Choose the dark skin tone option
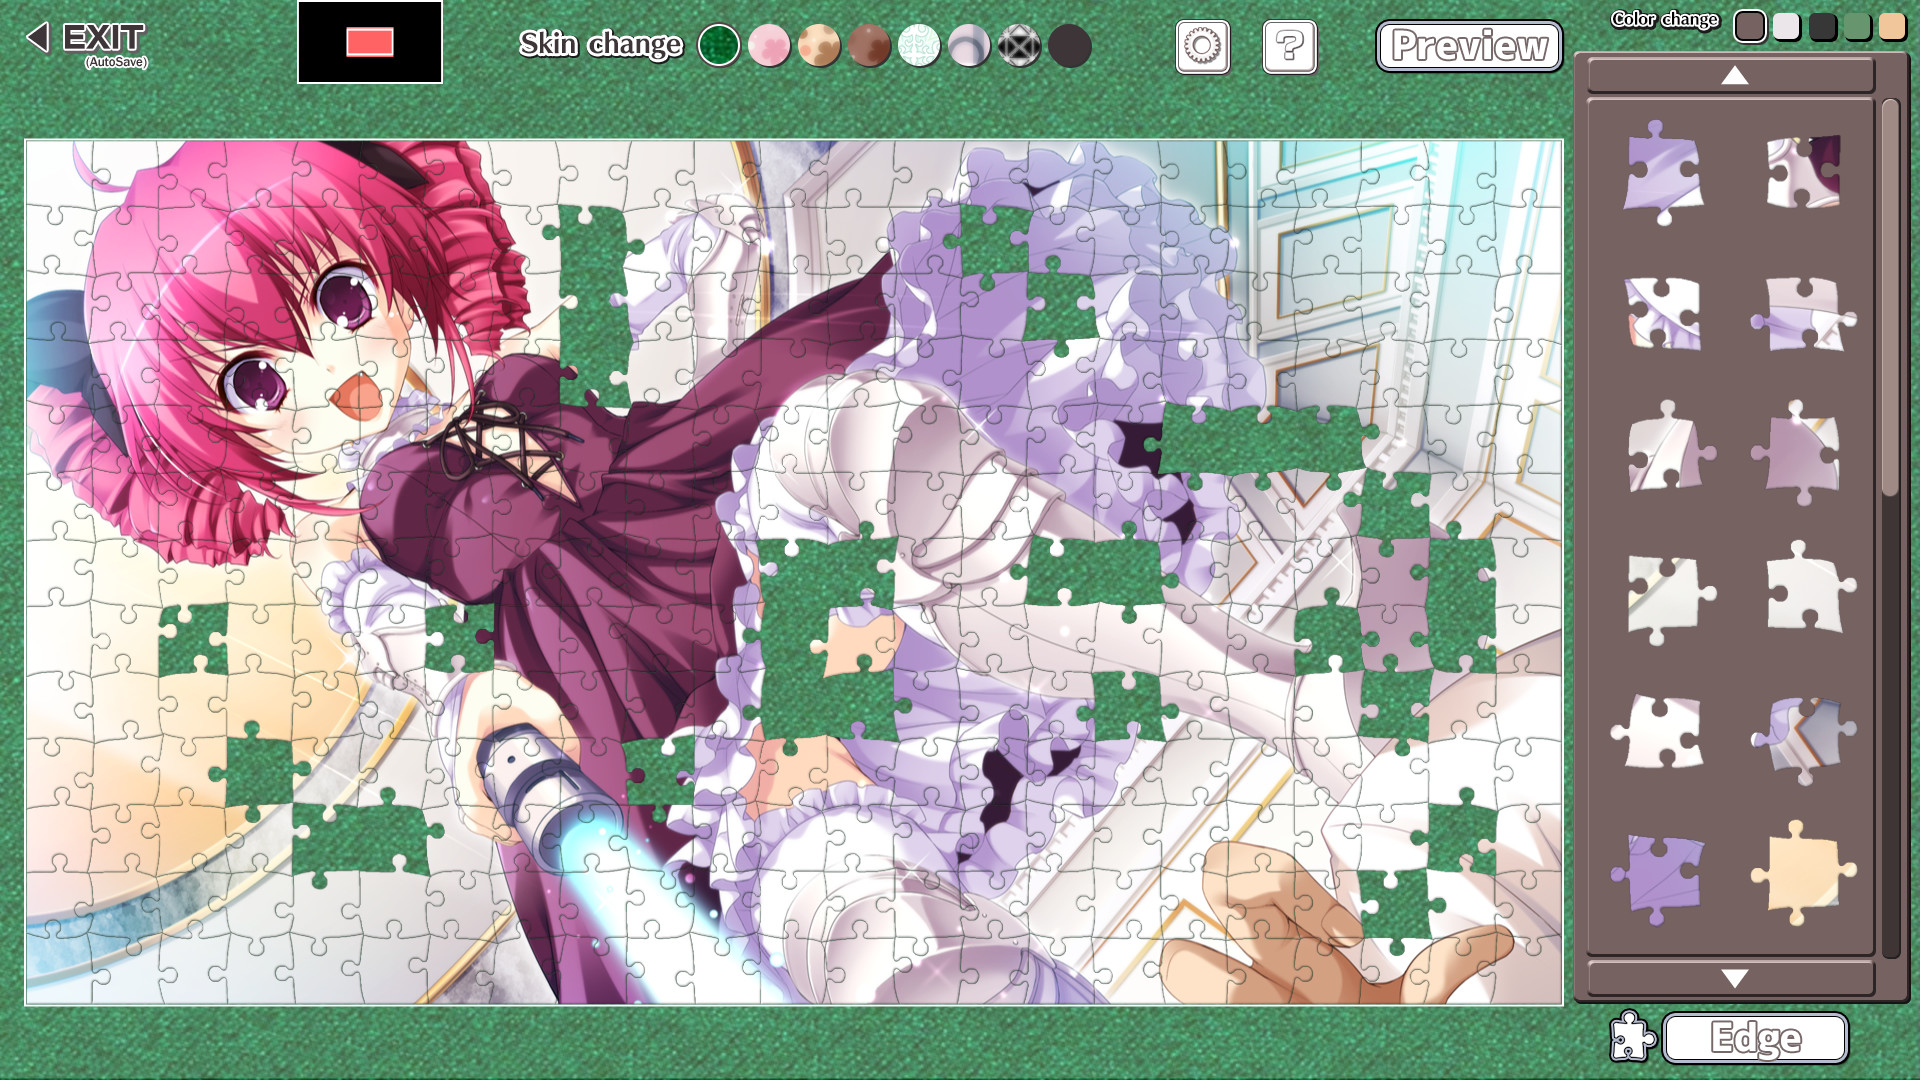1920x1080 pixels. [1073, 46]
